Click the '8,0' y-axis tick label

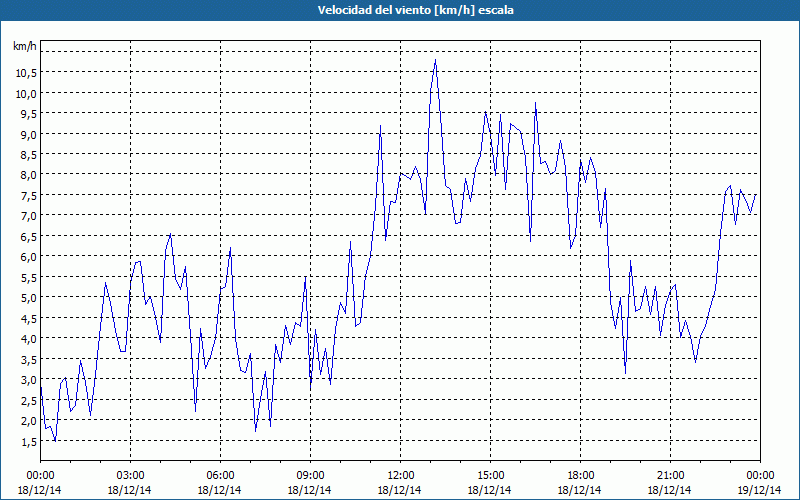click(29, 175)
